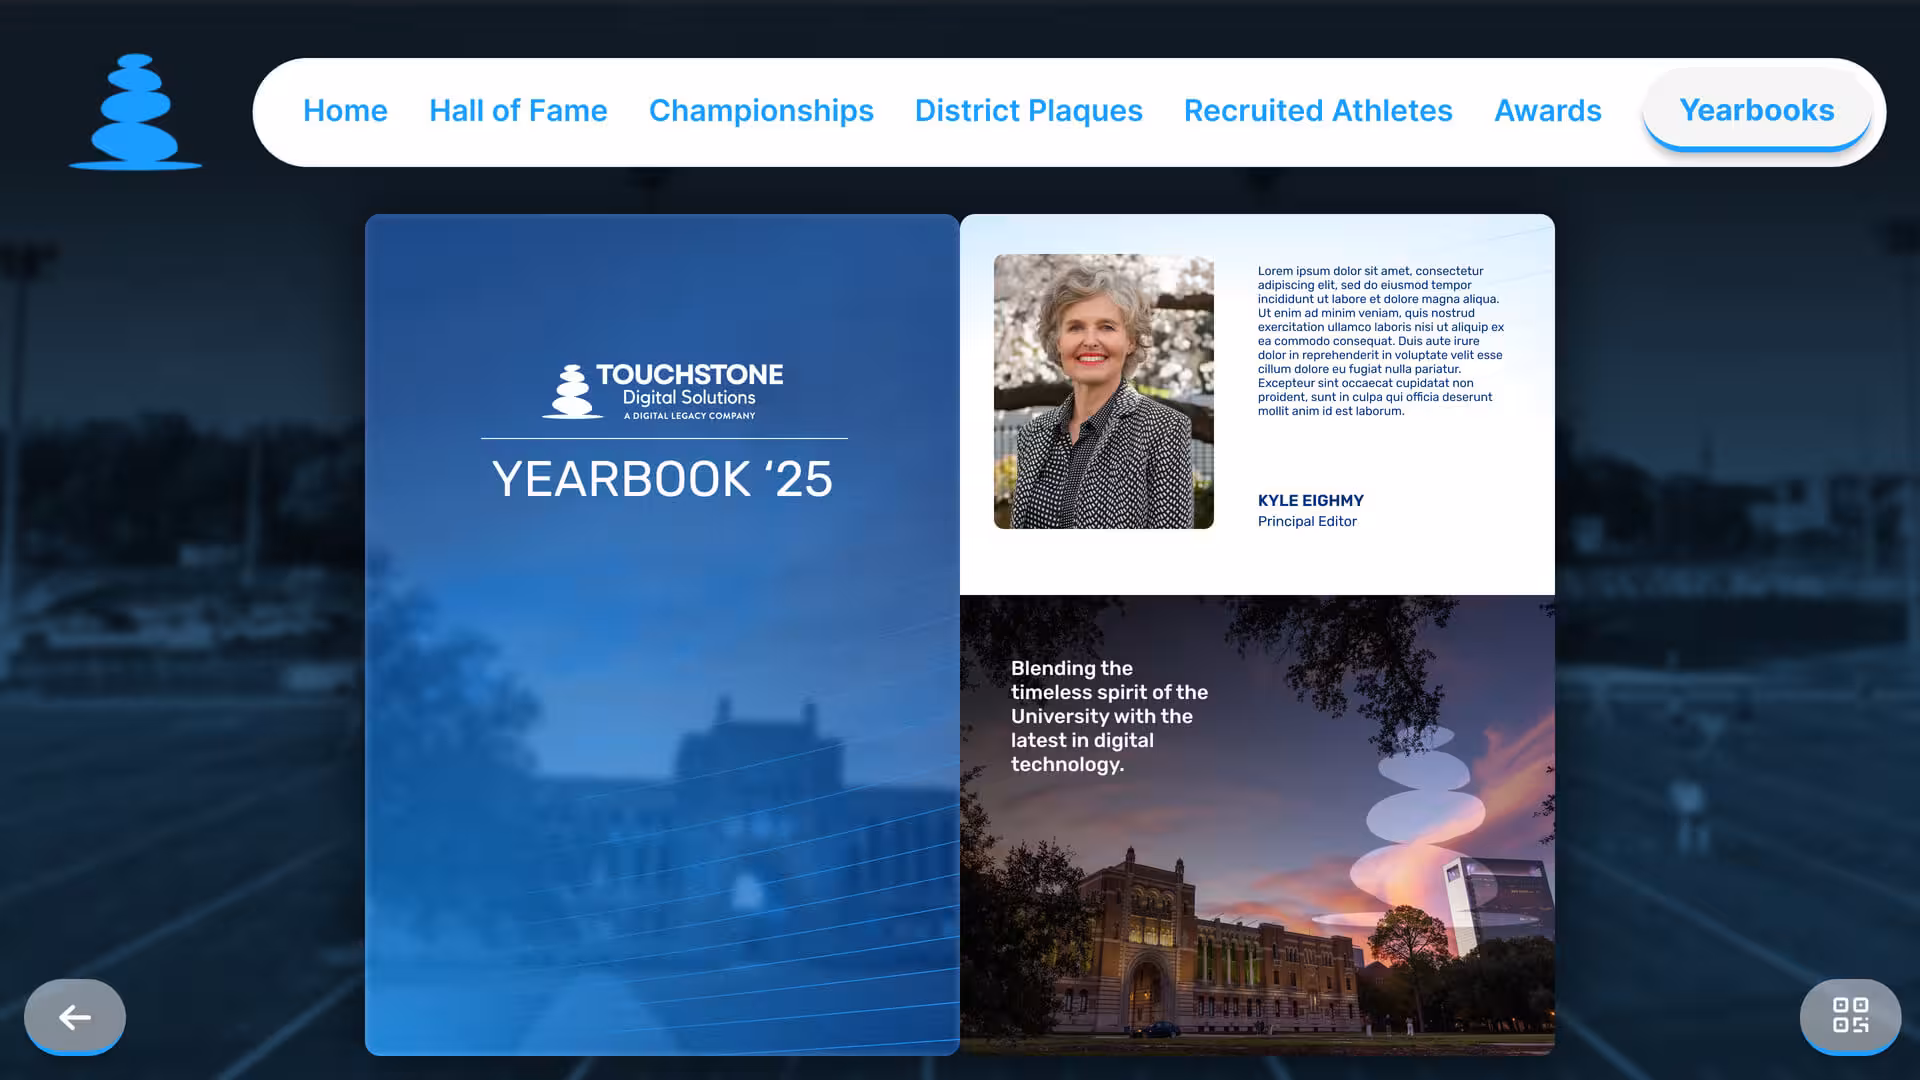Navigate to District Plaques

(1028, 111)
